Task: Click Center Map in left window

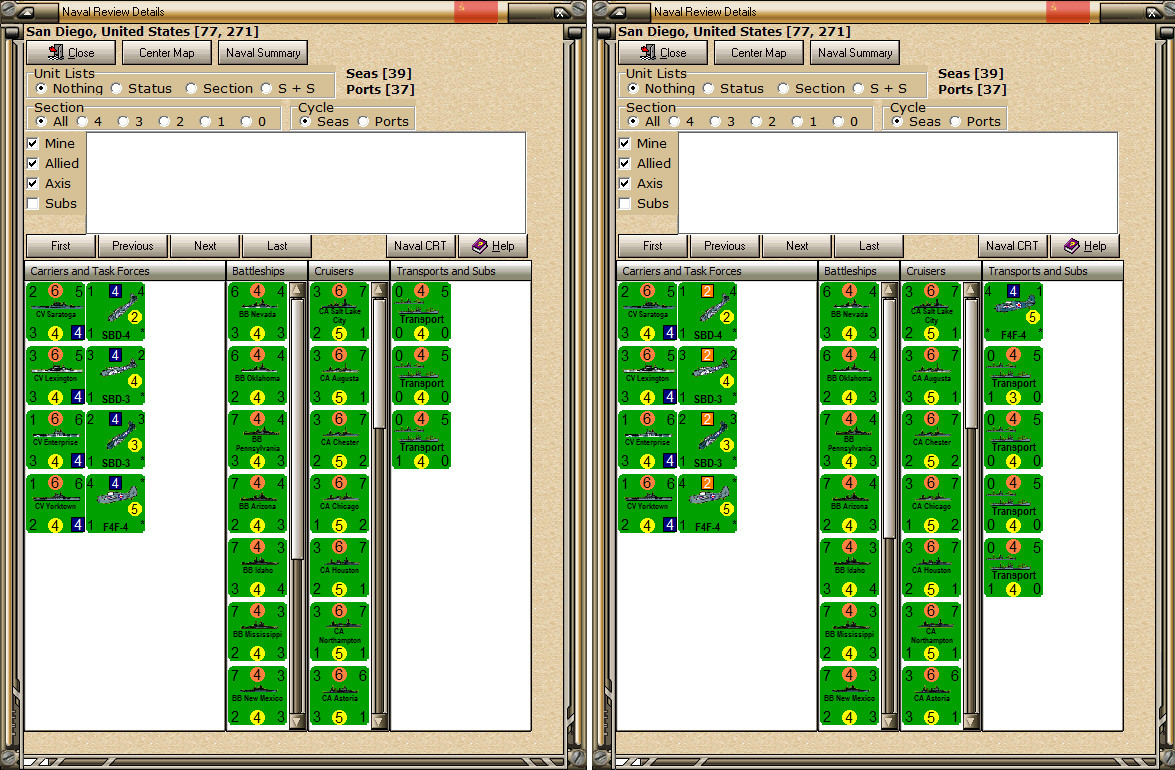Action: pos(166,52)
